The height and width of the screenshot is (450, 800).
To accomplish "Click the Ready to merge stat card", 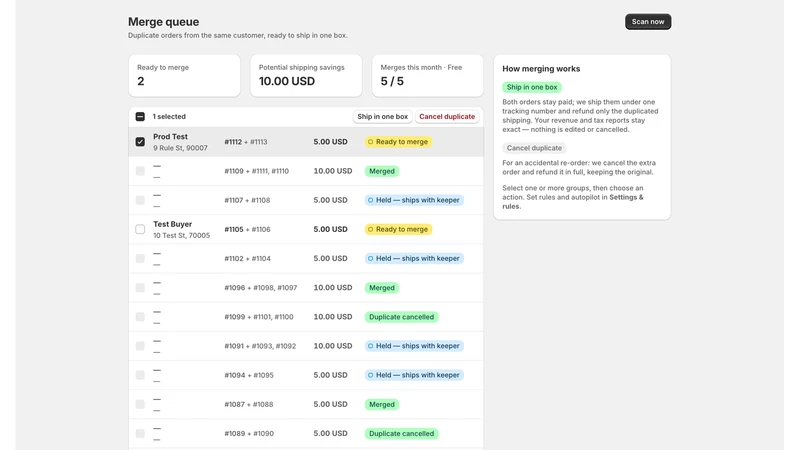I will click(x=184, y=76).
